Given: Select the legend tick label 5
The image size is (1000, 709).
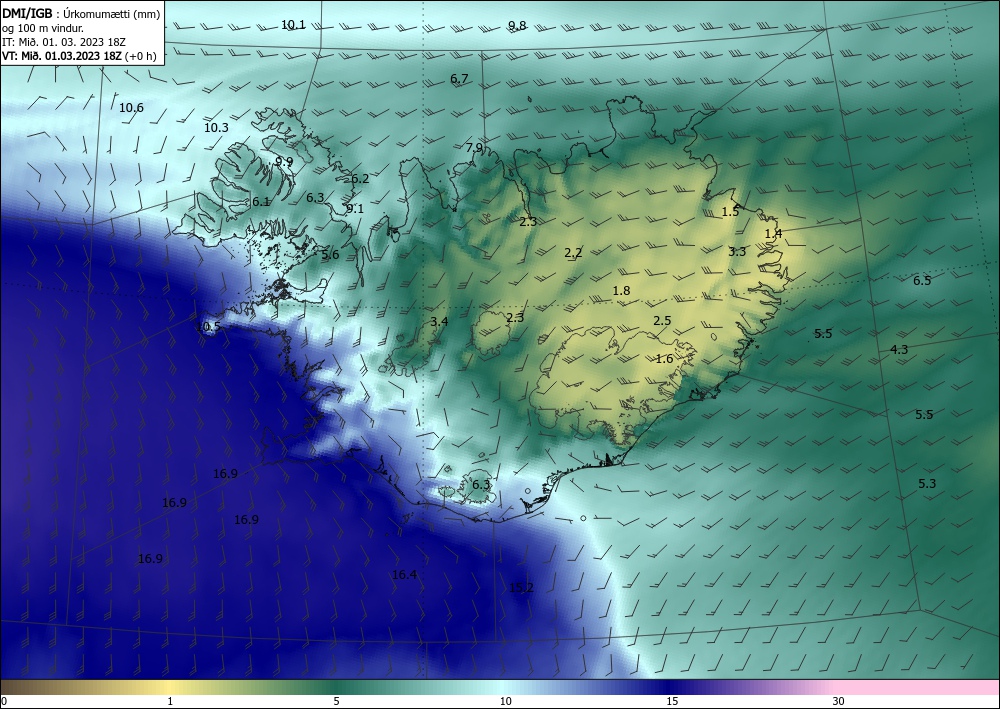Looking at the screenshot, I should tap(336, 701).
